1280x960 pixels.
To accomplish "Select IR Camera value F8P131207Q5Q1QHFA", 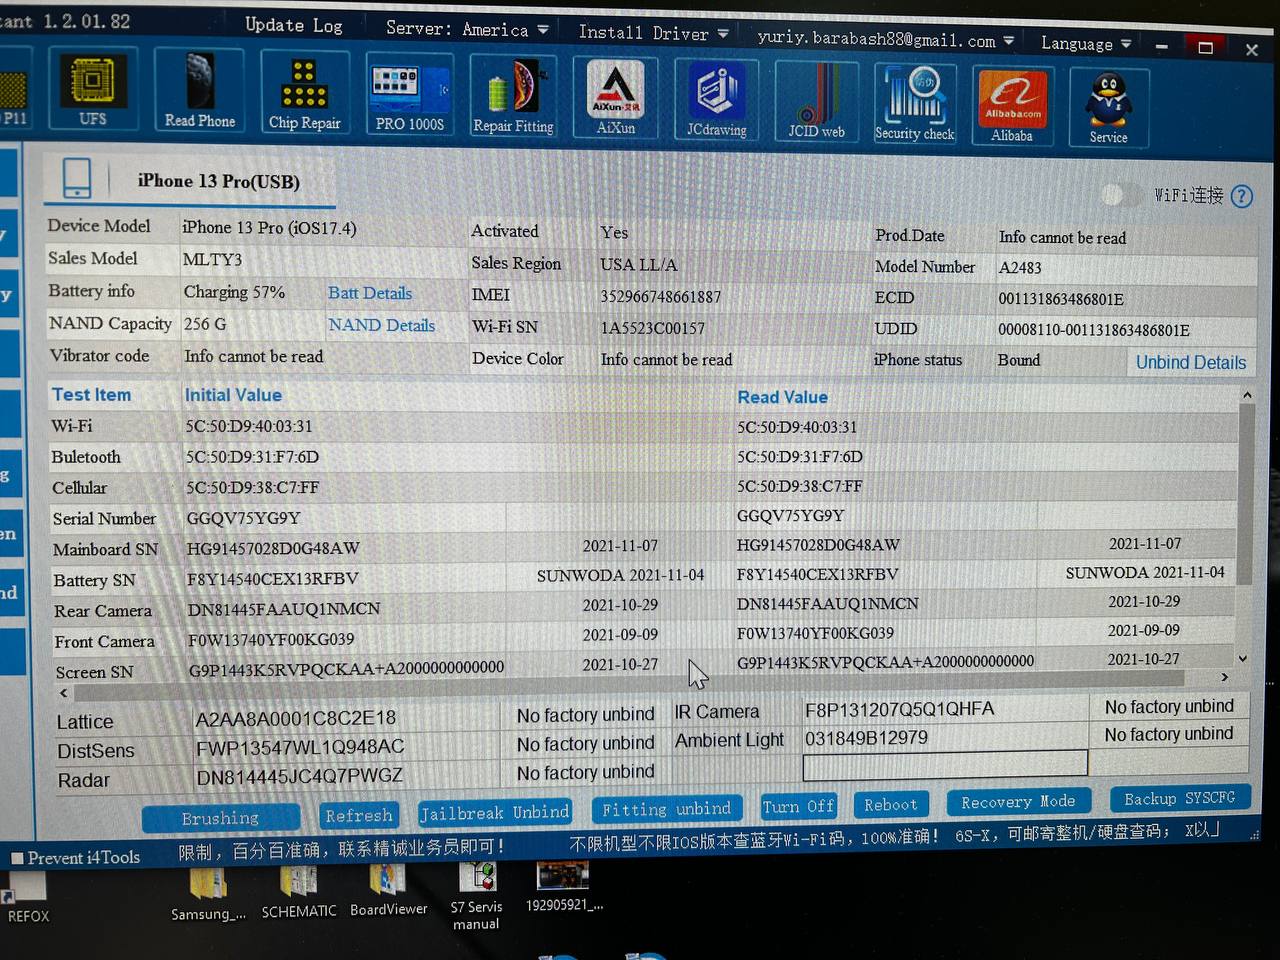I will click(x=899, y=709).
